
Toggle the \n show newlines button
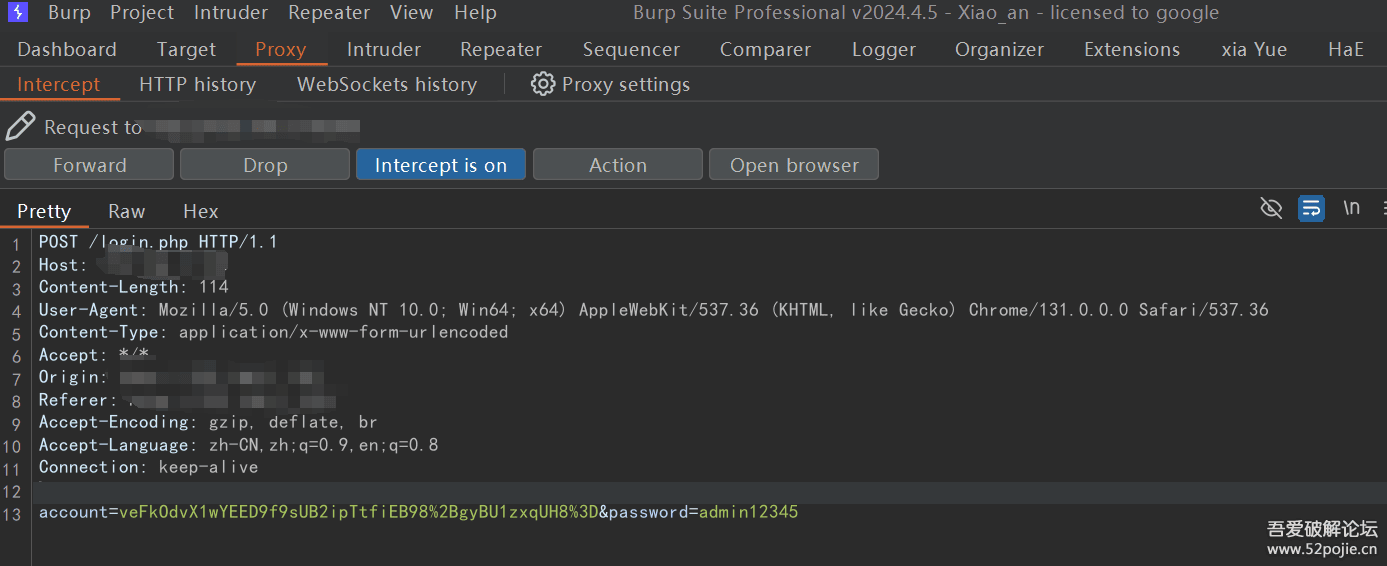point(1351,208)
